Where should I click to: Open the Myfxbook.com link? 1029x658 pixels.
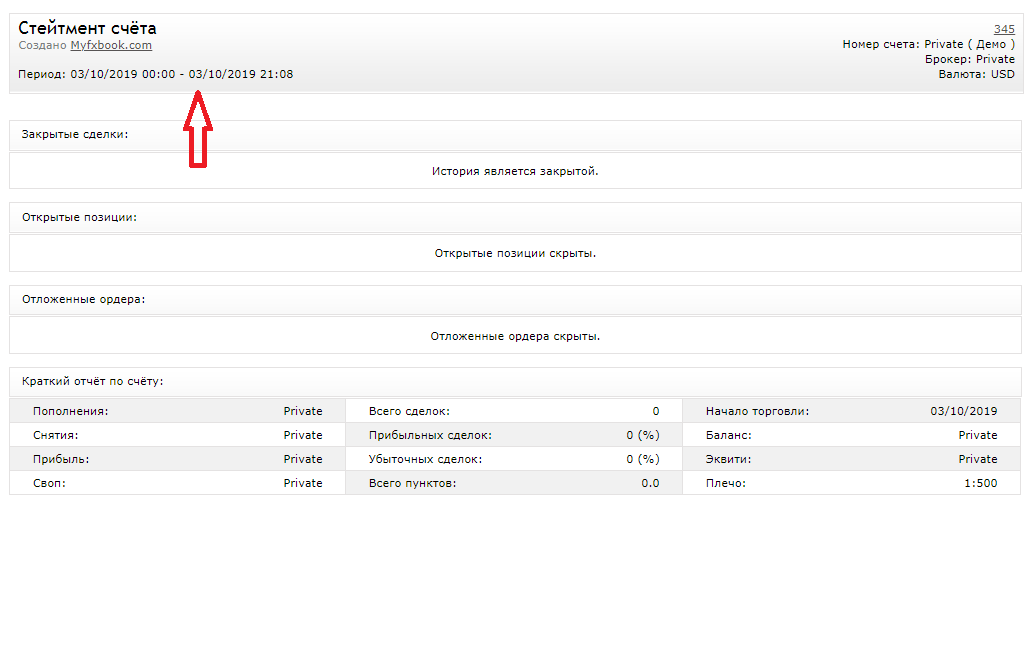(111, 45)
